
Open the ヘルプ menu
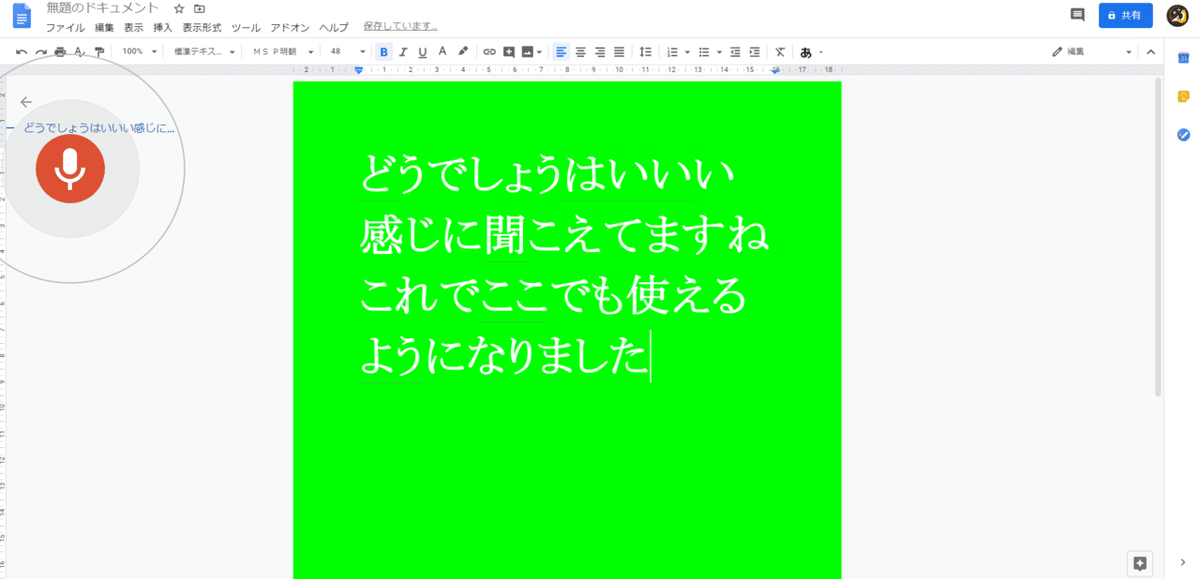(334, 28)
